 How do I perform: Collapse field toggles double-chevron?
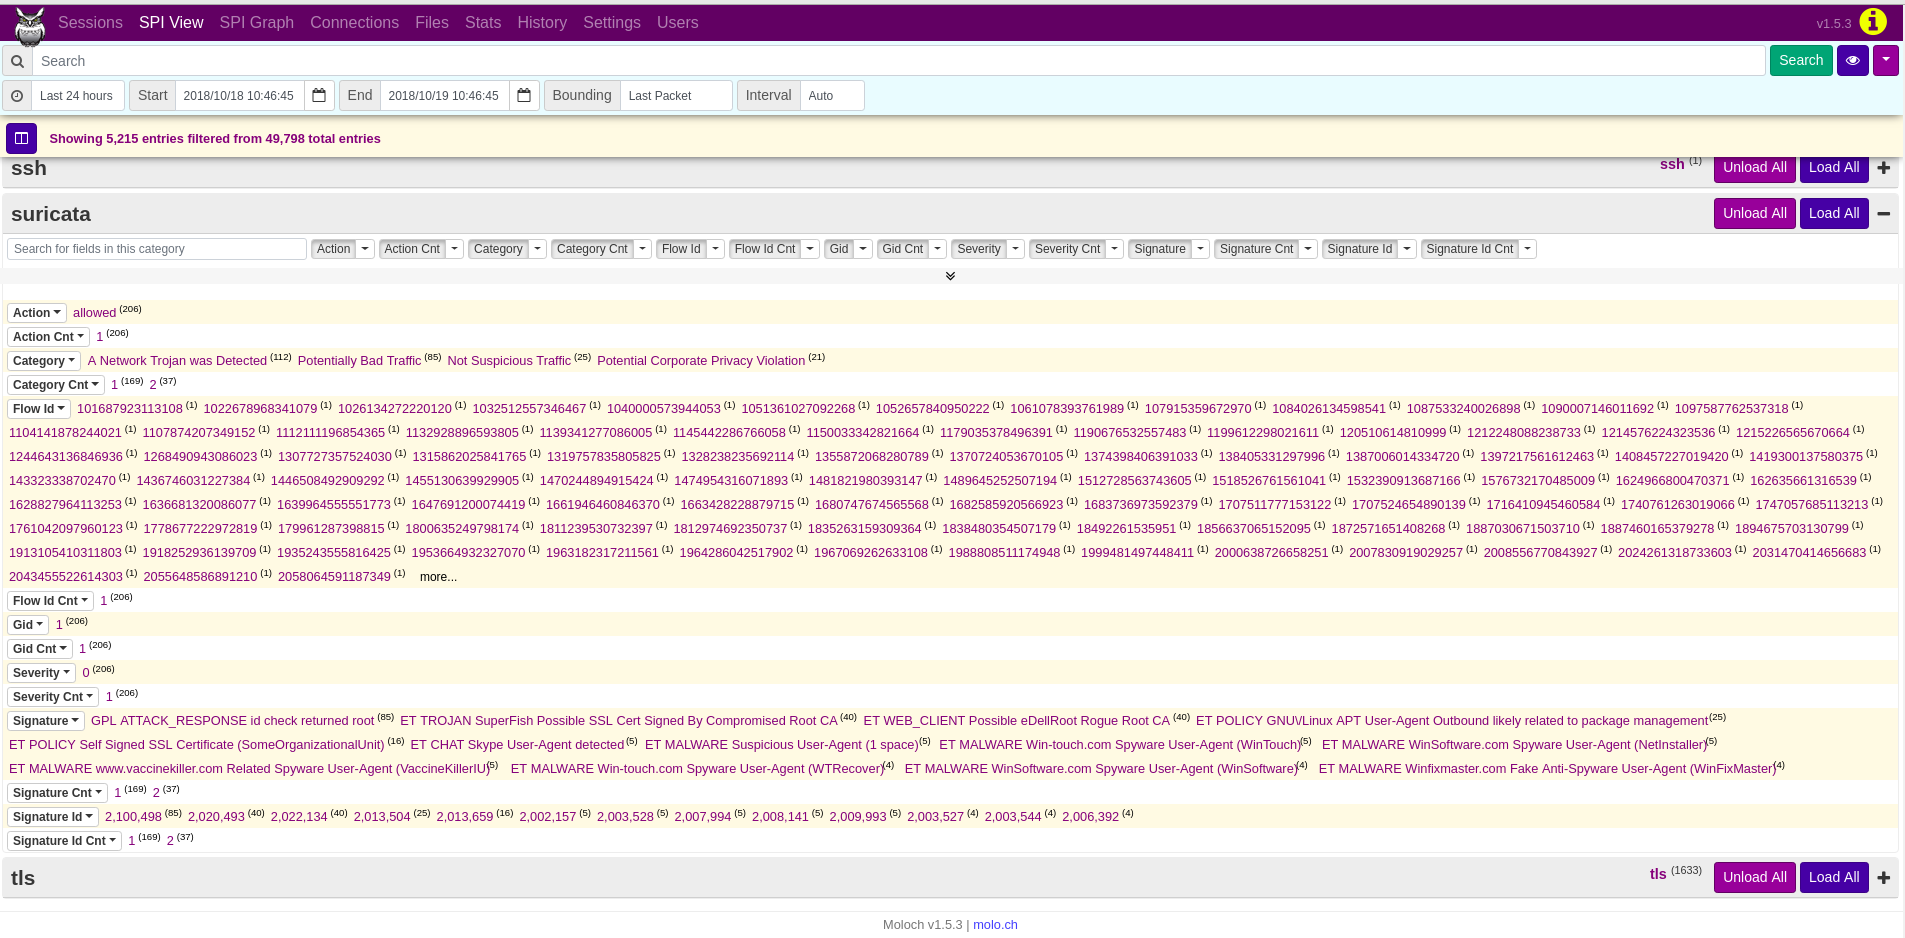coord(950,276)
